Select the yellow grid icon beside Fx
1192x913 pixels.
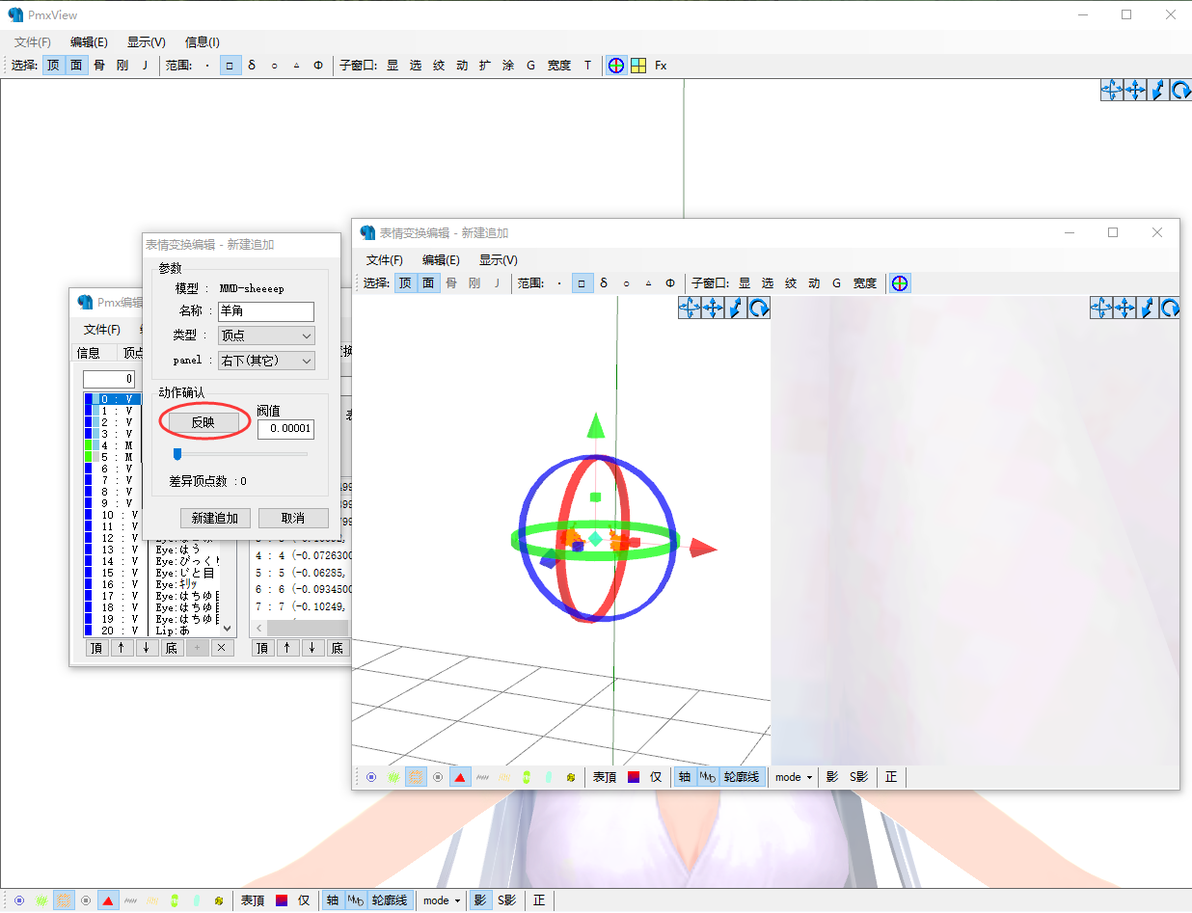[x=639, y=65]
